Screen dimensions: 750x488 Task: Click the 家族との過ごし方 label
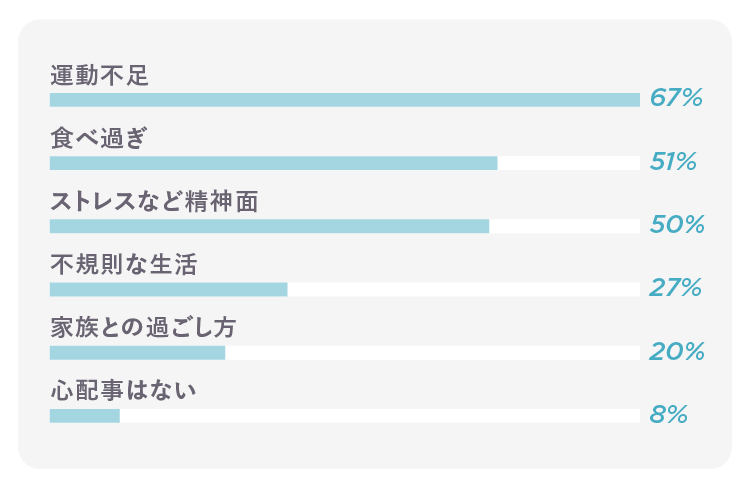(x=143, y=327)
